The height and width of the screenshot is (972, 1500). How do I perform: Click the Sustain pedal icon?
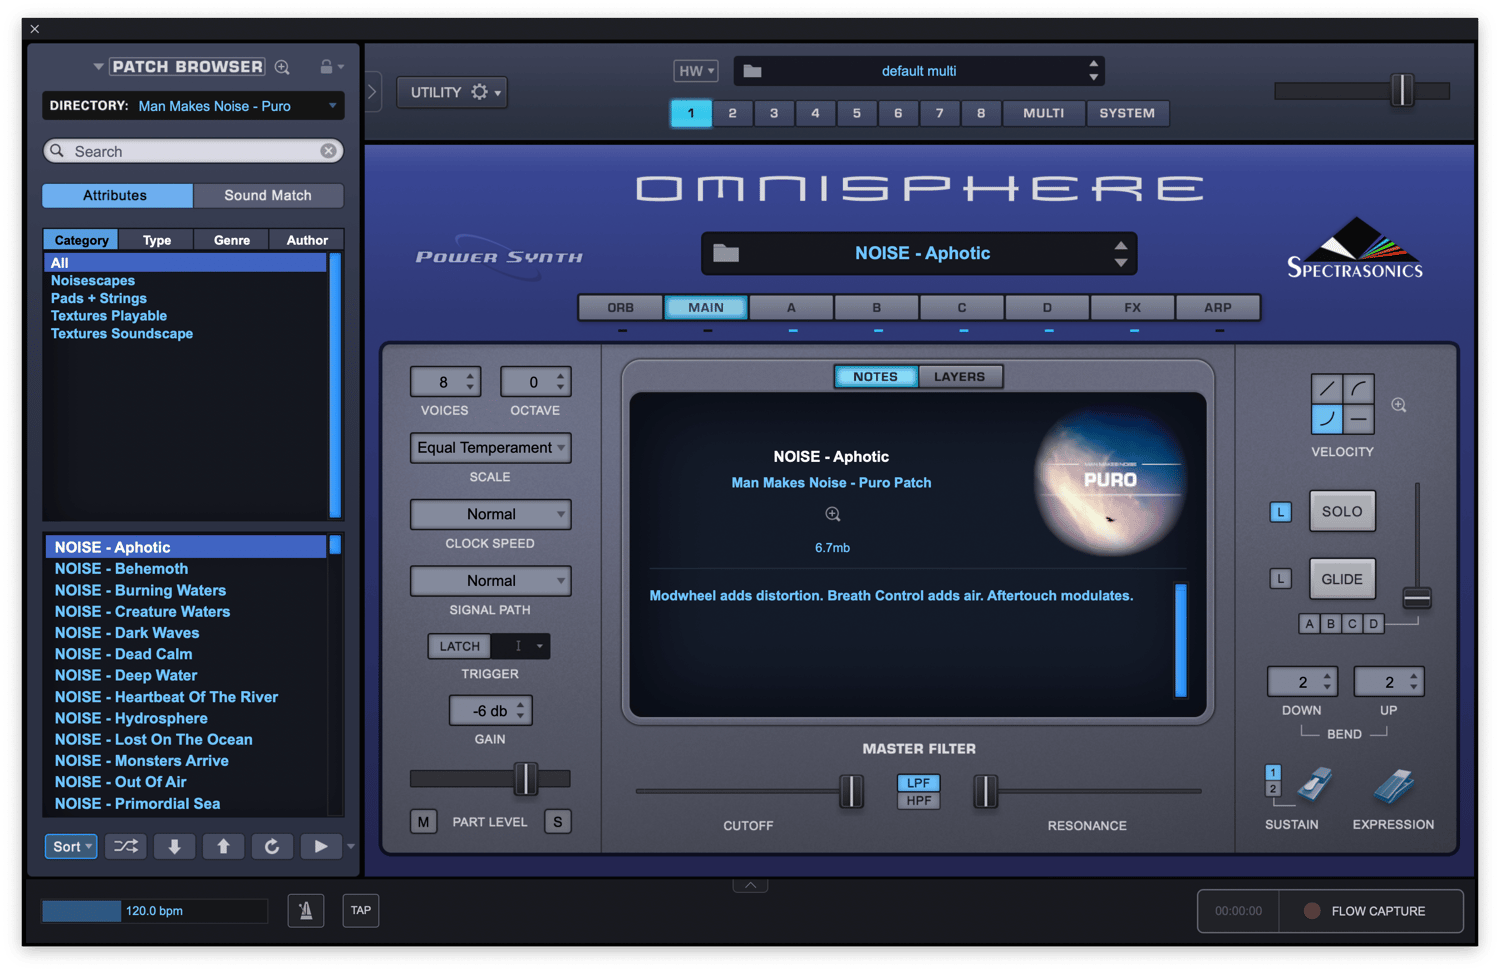tap(1315, 786)
